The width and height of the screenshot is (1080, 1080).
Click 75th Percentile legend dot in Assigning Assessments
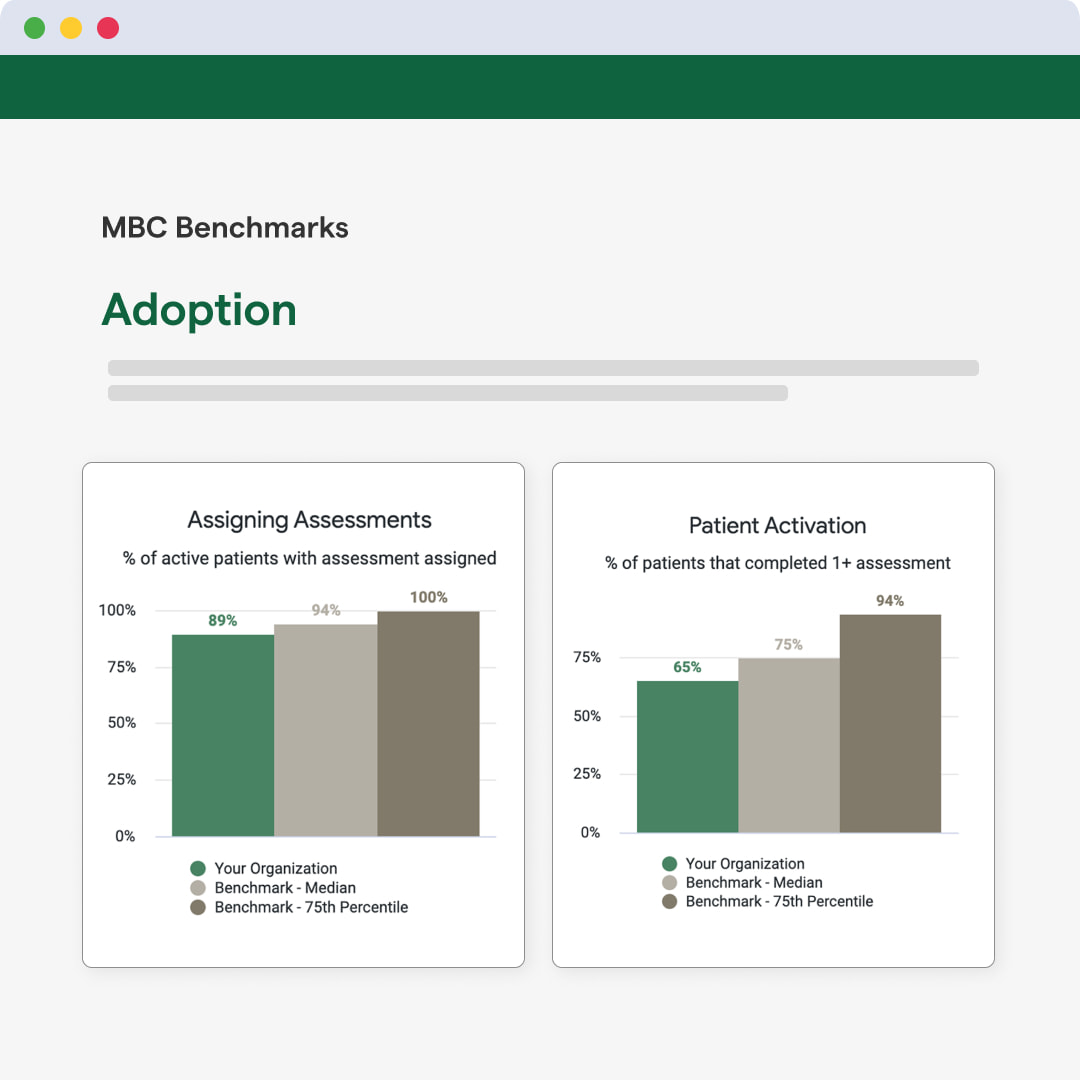click(x=198, y=907)
